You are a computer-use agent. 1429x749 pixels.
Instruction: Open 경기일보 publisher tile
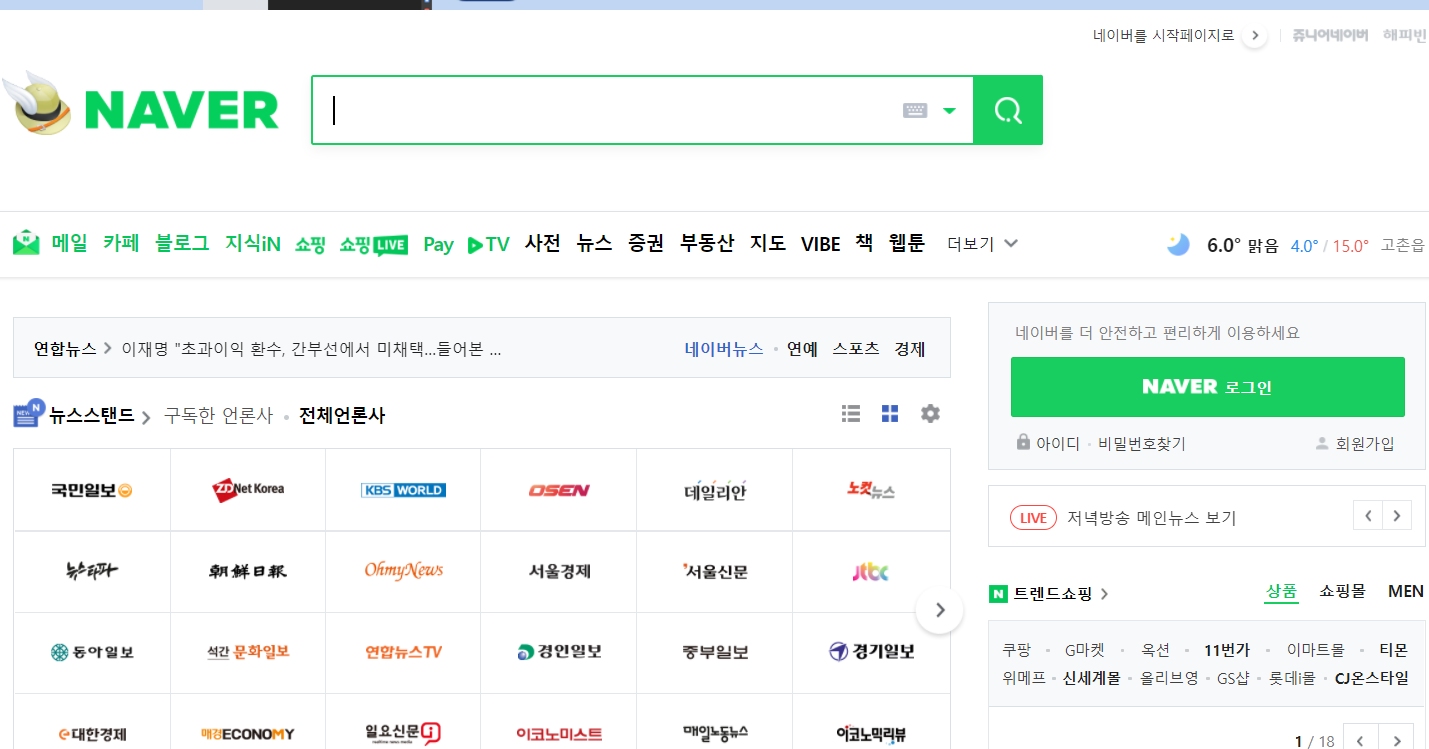[870, 652]
